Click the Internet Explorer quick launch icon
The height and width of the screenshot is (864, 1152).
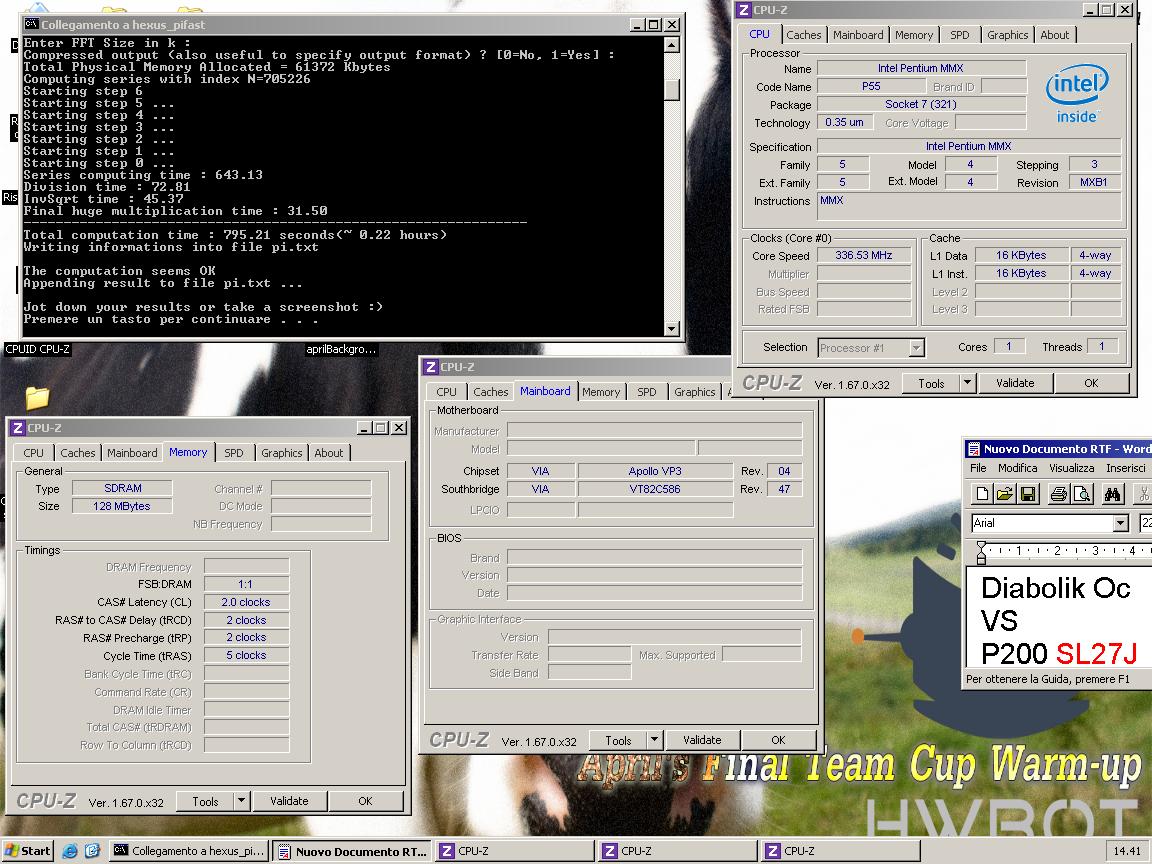70,851
